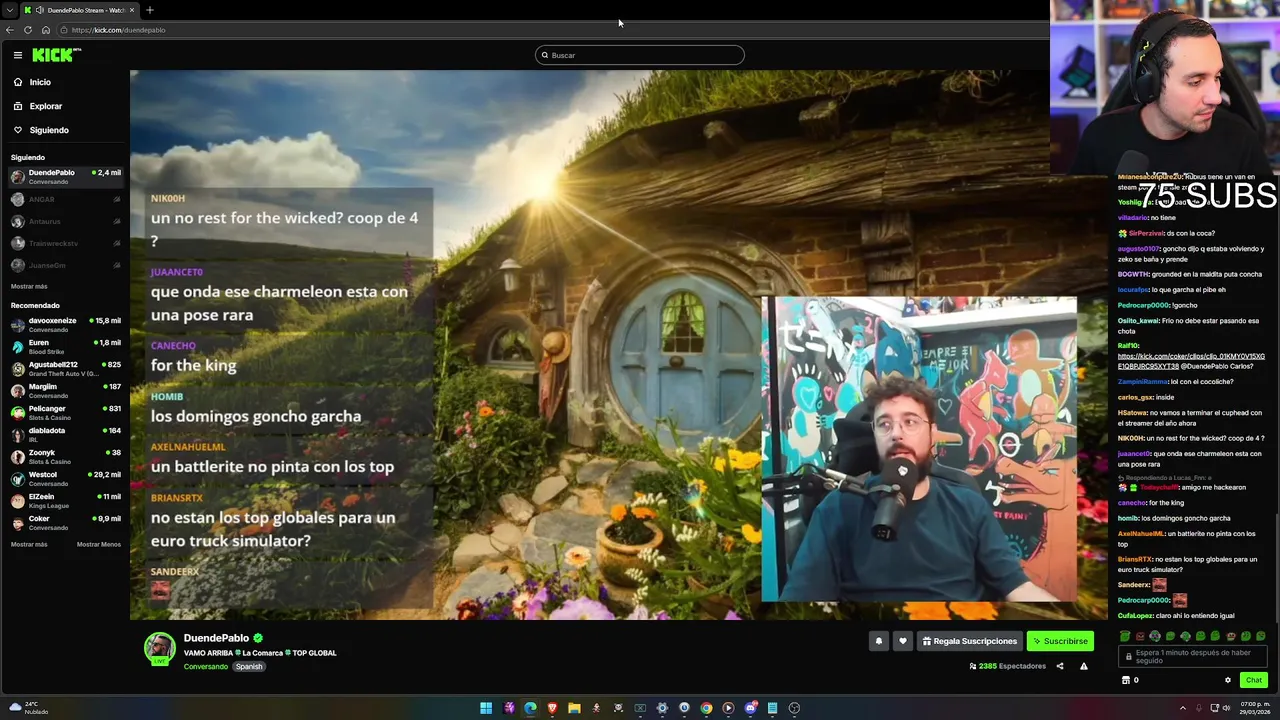This screenshot has width=1280, height=720.
Task: Click the Spanish language tag
Action: tap(249, 667)
